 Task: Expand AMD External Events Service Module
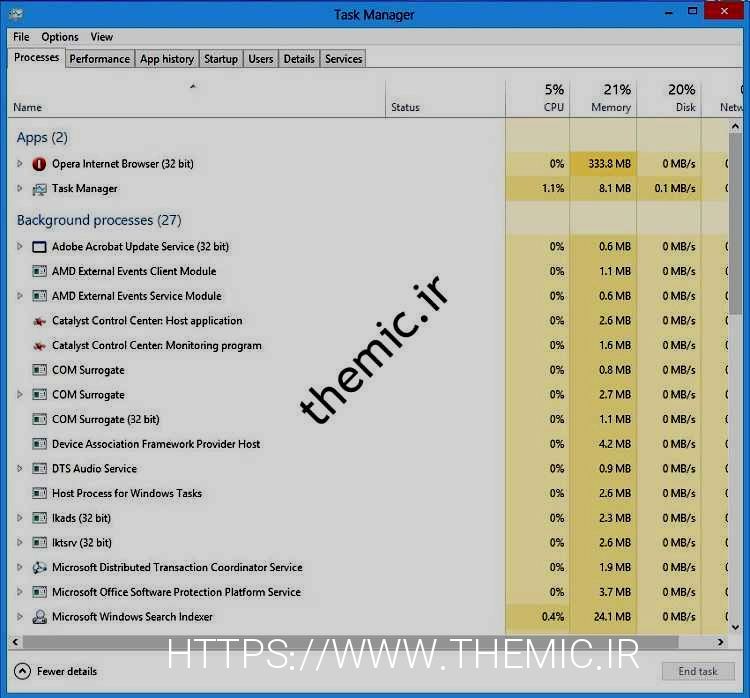coord(20,296)
